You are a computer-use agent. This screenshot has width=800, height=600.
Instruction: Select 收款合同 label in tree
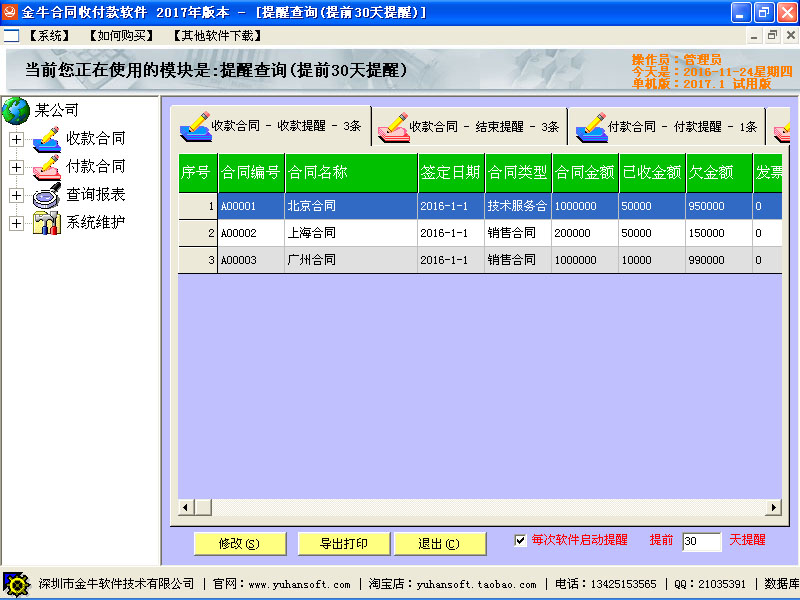click(95, 138)
